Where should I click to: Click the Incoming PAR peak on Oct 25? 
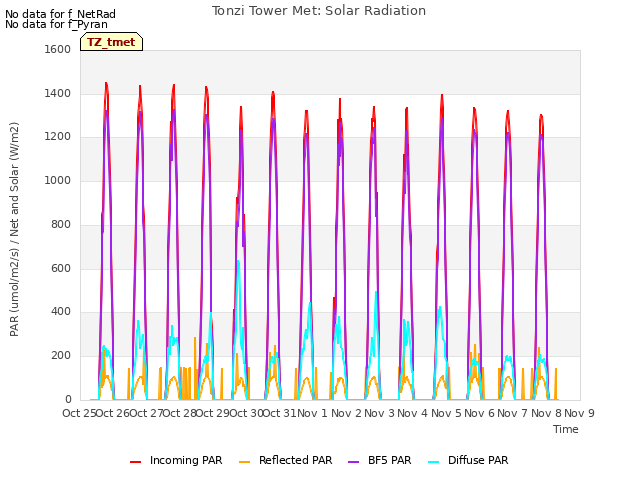[106, 84]
